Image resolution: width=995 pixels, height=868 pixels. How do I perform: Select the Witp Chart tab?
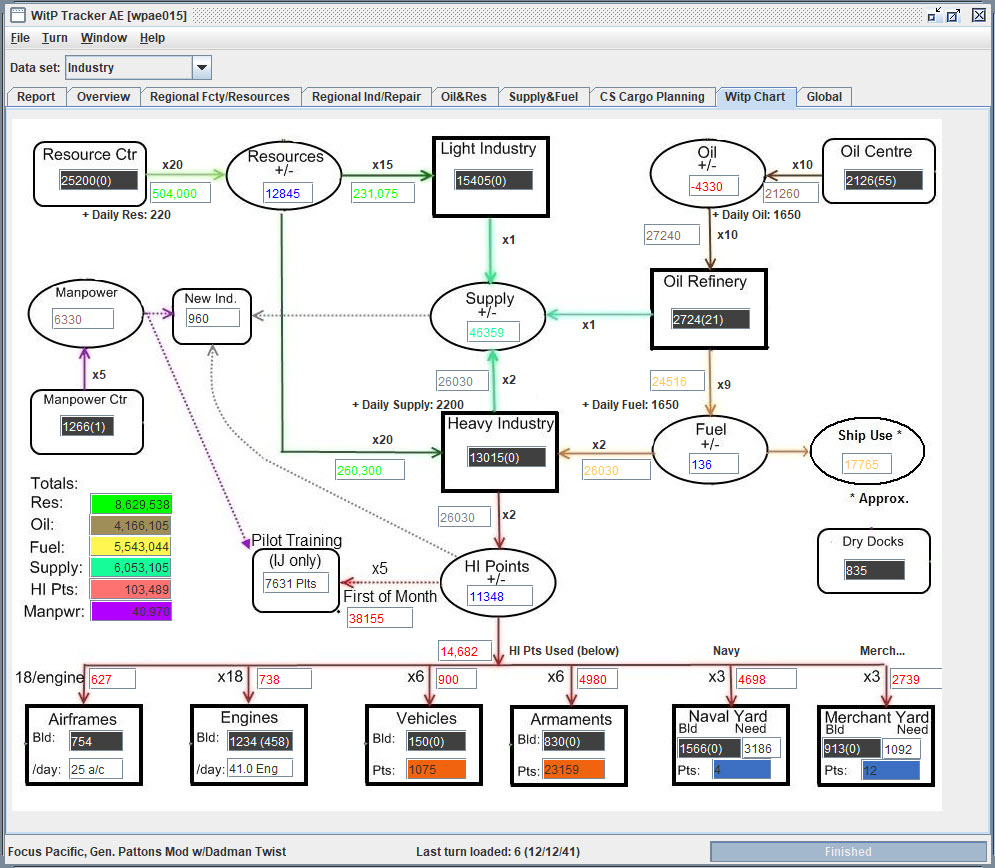coord(755,97)
